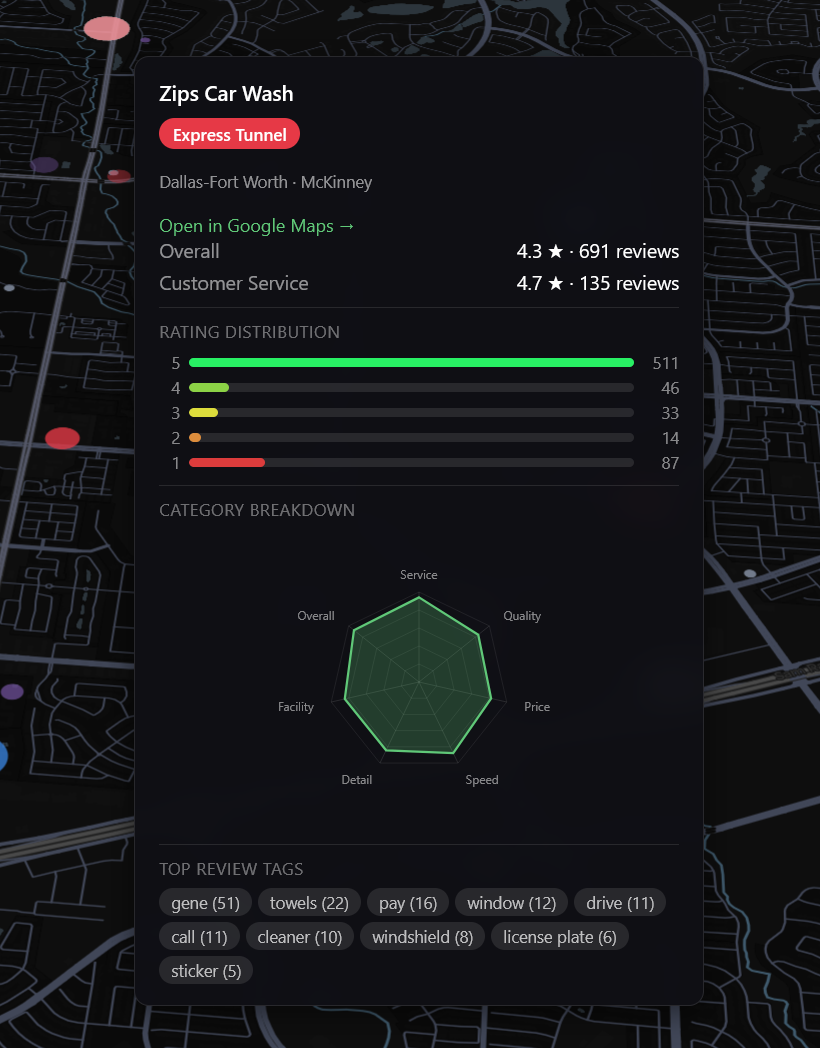Click the Quality axis label on radar chart

click(522, 616)
